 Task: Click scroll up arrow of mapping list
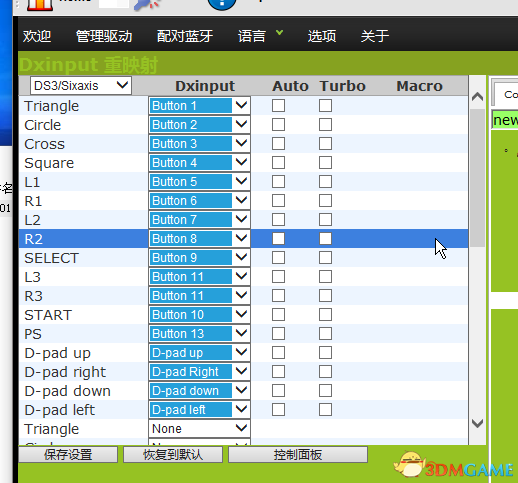pos(478,97)
